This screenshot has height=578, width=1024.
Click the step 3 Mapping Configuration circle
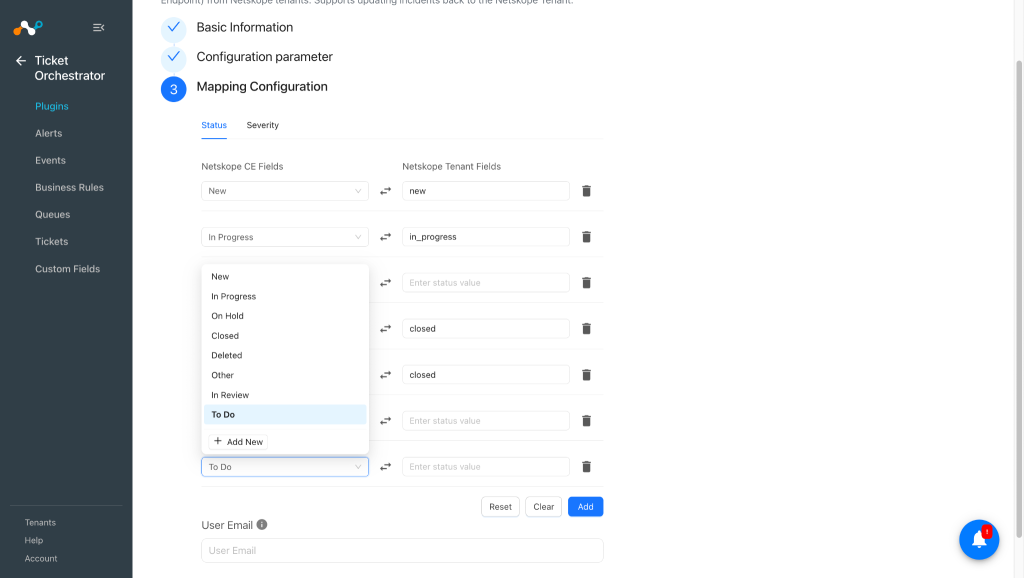174,89
